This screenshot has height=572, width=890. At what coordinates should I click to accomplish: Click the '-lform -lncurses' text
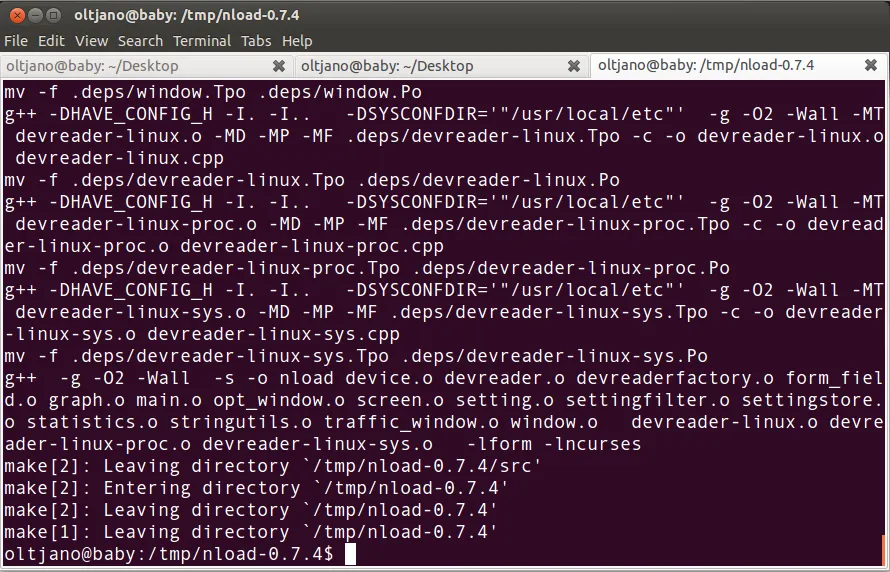pyautogui.click(x=554, y=444)
